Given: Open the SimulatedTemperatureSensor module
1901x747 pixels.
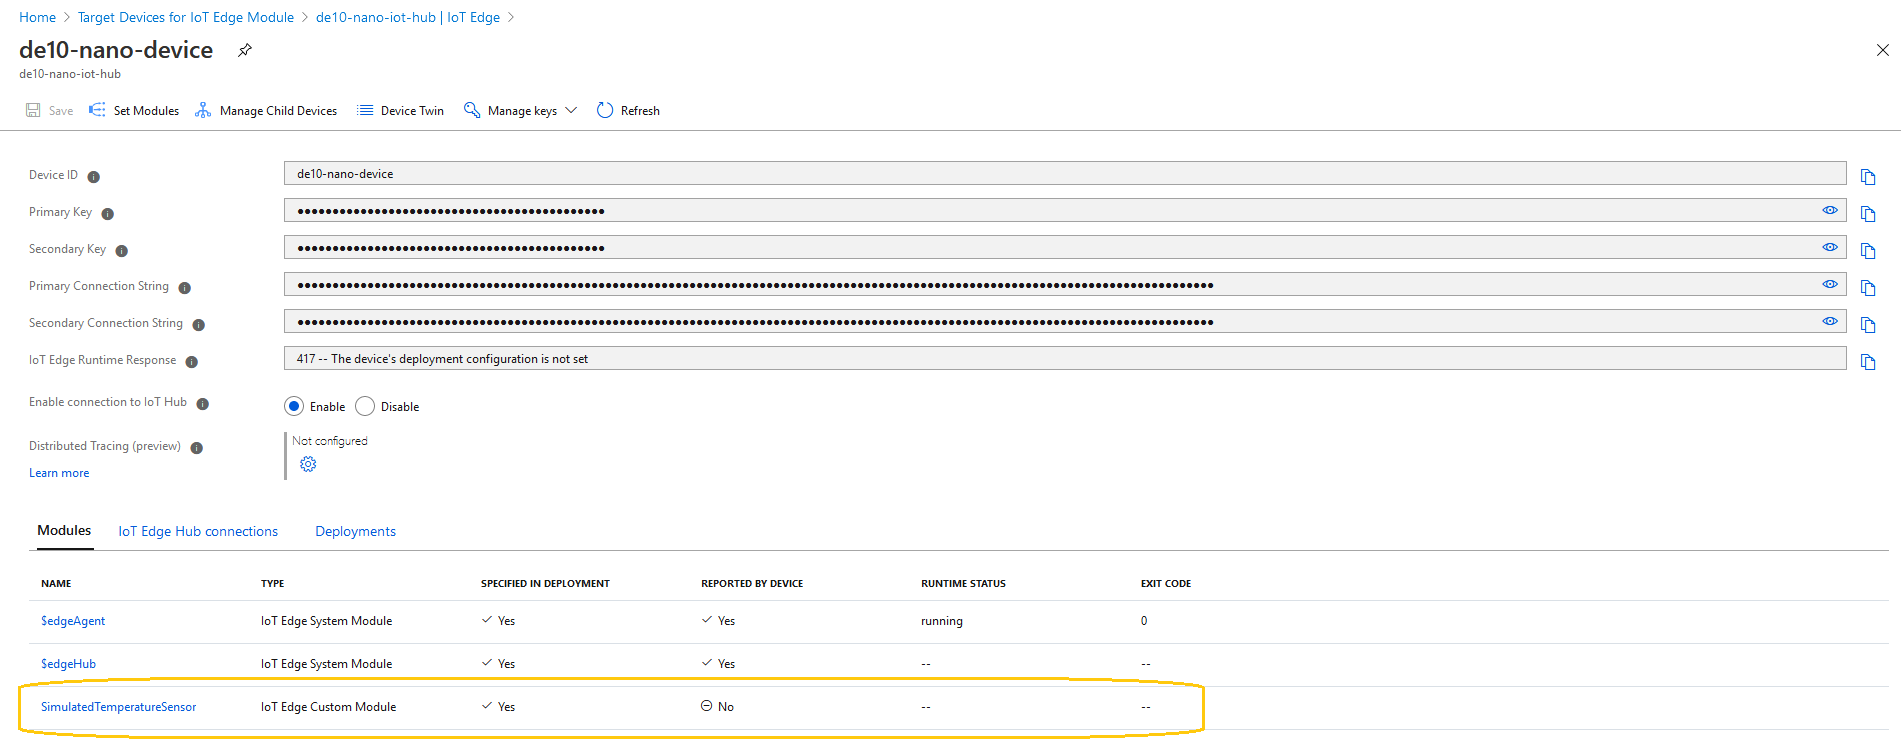Looking at the screenshot, I should coord(118,707).
